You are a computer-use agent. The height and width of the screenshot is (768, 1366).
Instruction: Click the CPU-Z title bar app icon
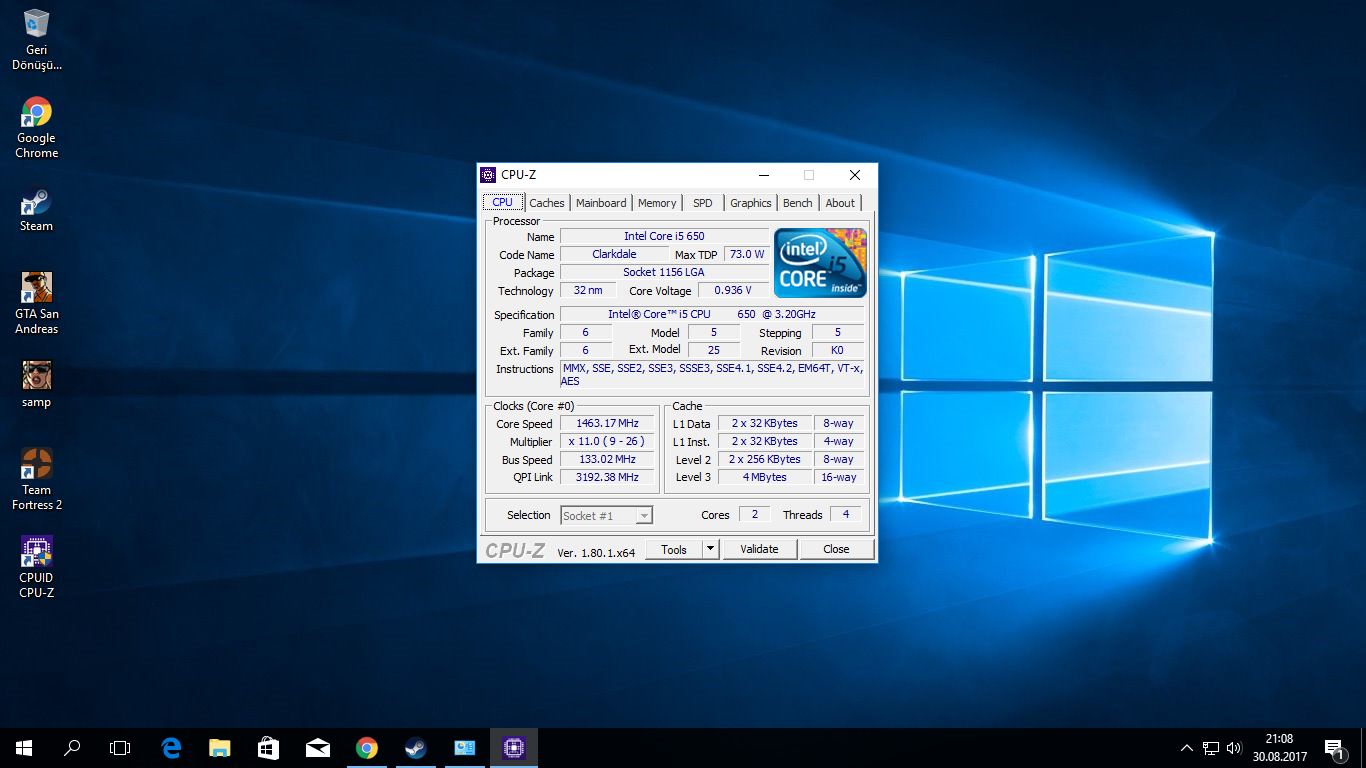coord(488,175)
